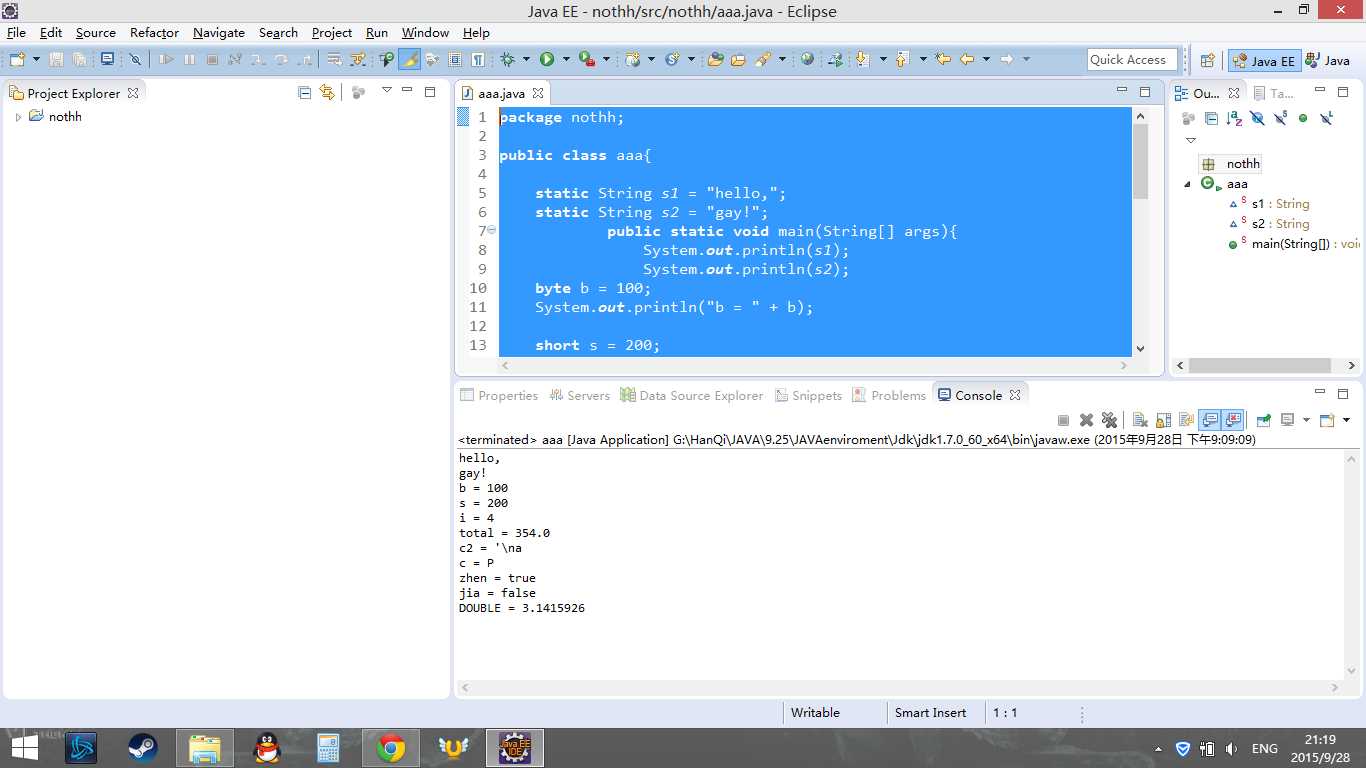Expand the nothh project node
1366x768 pixels.
pyautogui.click(x=18, y=117)
